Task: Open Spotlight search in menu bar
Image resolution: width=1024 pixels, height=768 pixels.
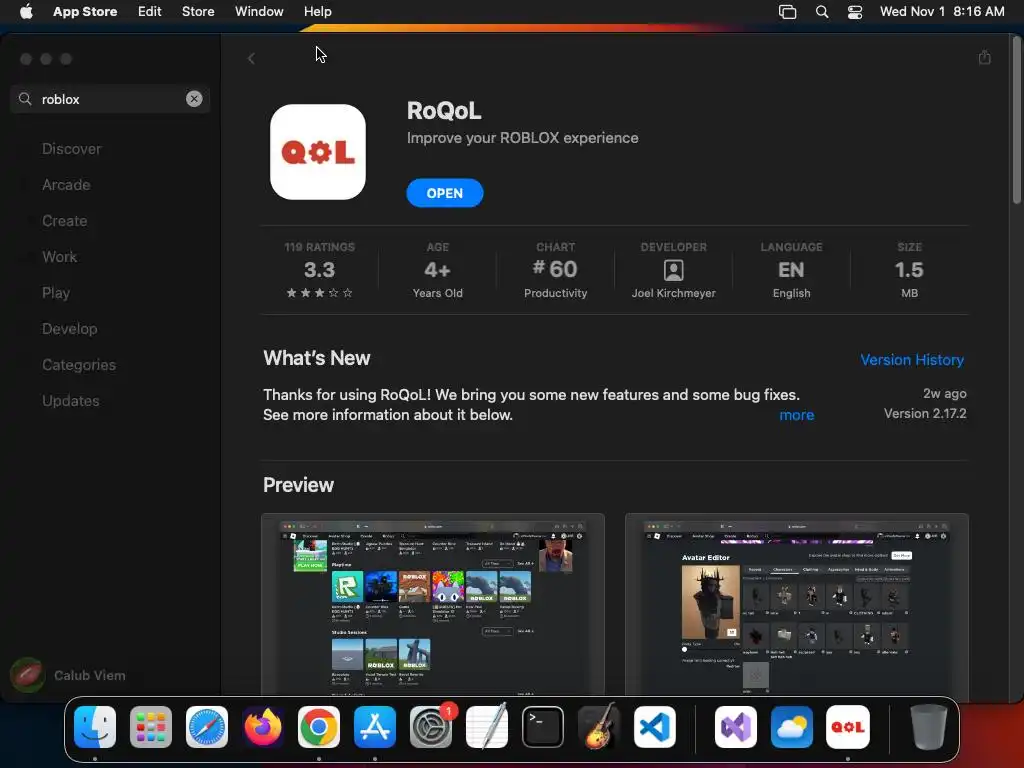Action: pyautogui.click(x=822, y=12)
